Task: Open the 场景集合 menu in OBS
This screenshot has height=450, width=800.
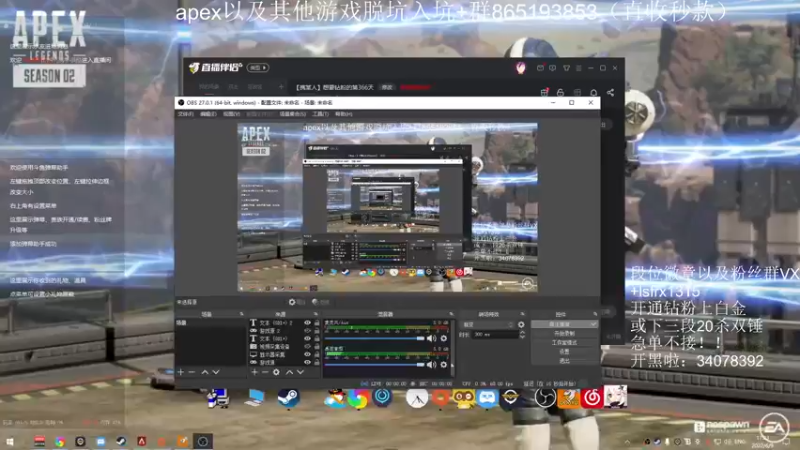Action: 293,114
